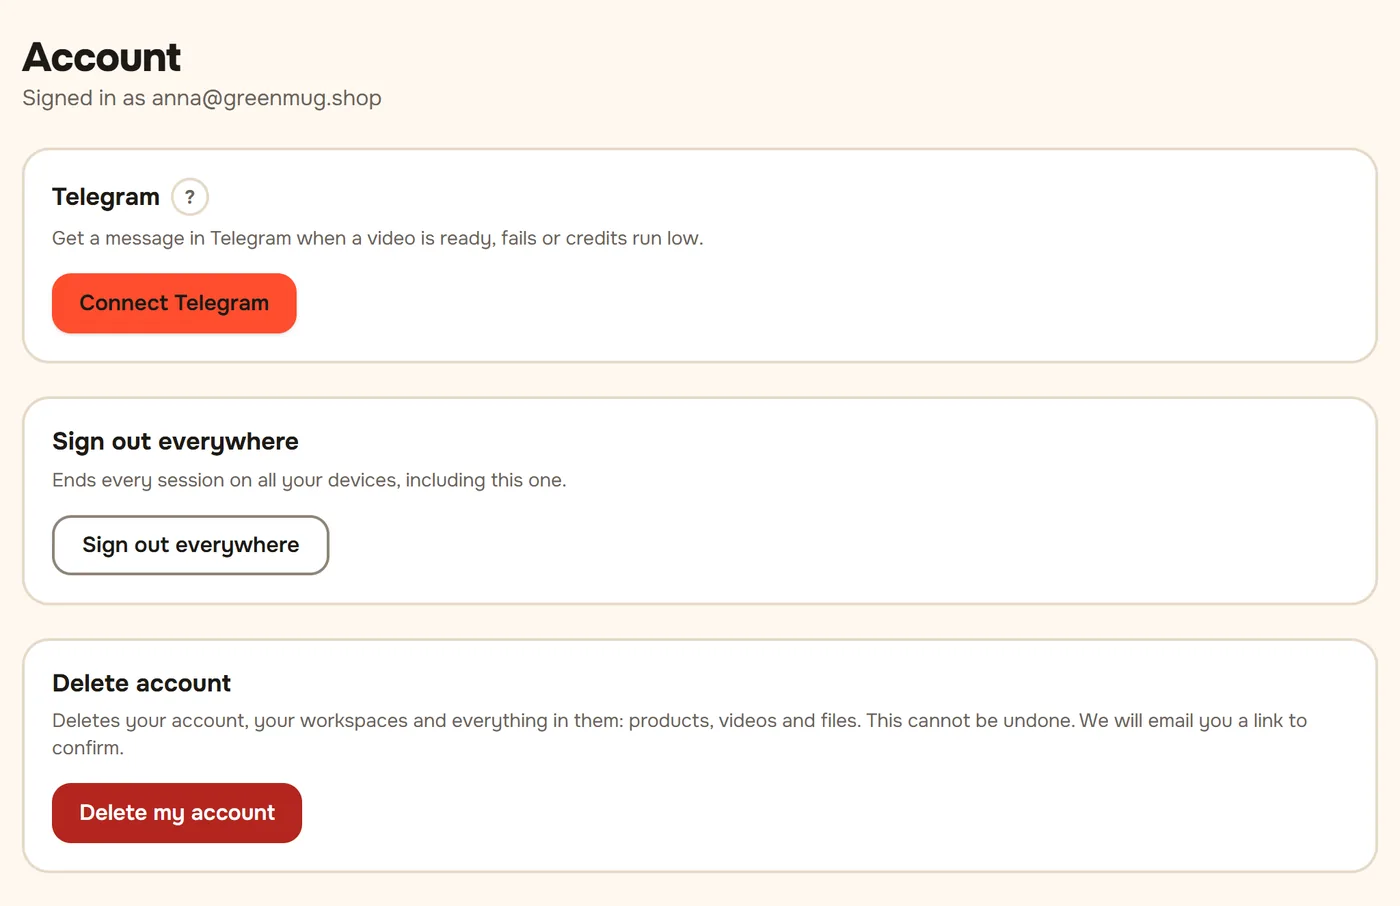Click the red Delete my account button
This screenshot has height=906, width=1400.
coord(177,813)
